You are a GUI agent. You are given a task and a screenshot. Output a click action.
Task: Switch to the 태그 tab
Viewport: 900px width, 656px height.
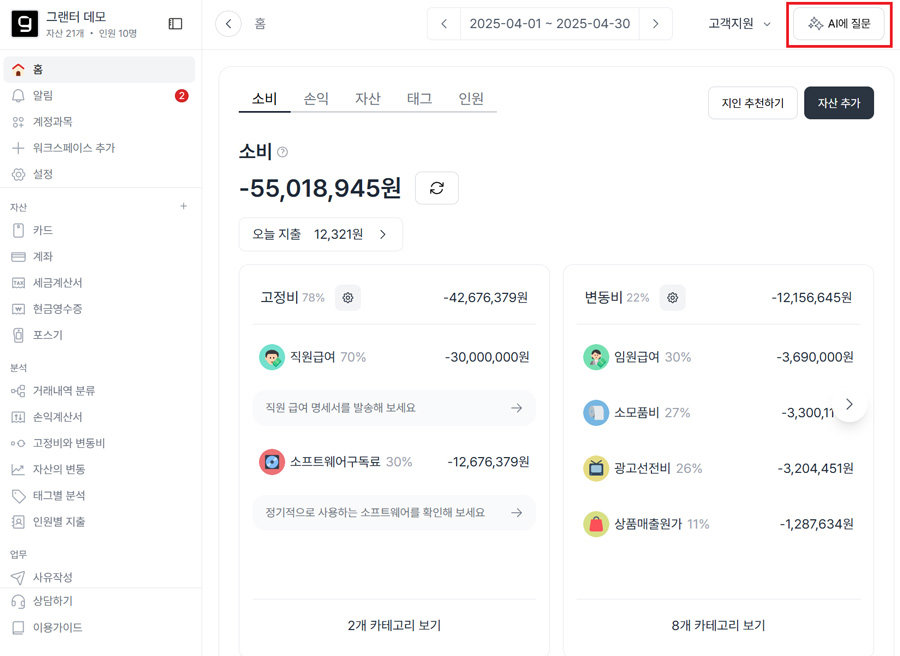click(x=419, y=99)
